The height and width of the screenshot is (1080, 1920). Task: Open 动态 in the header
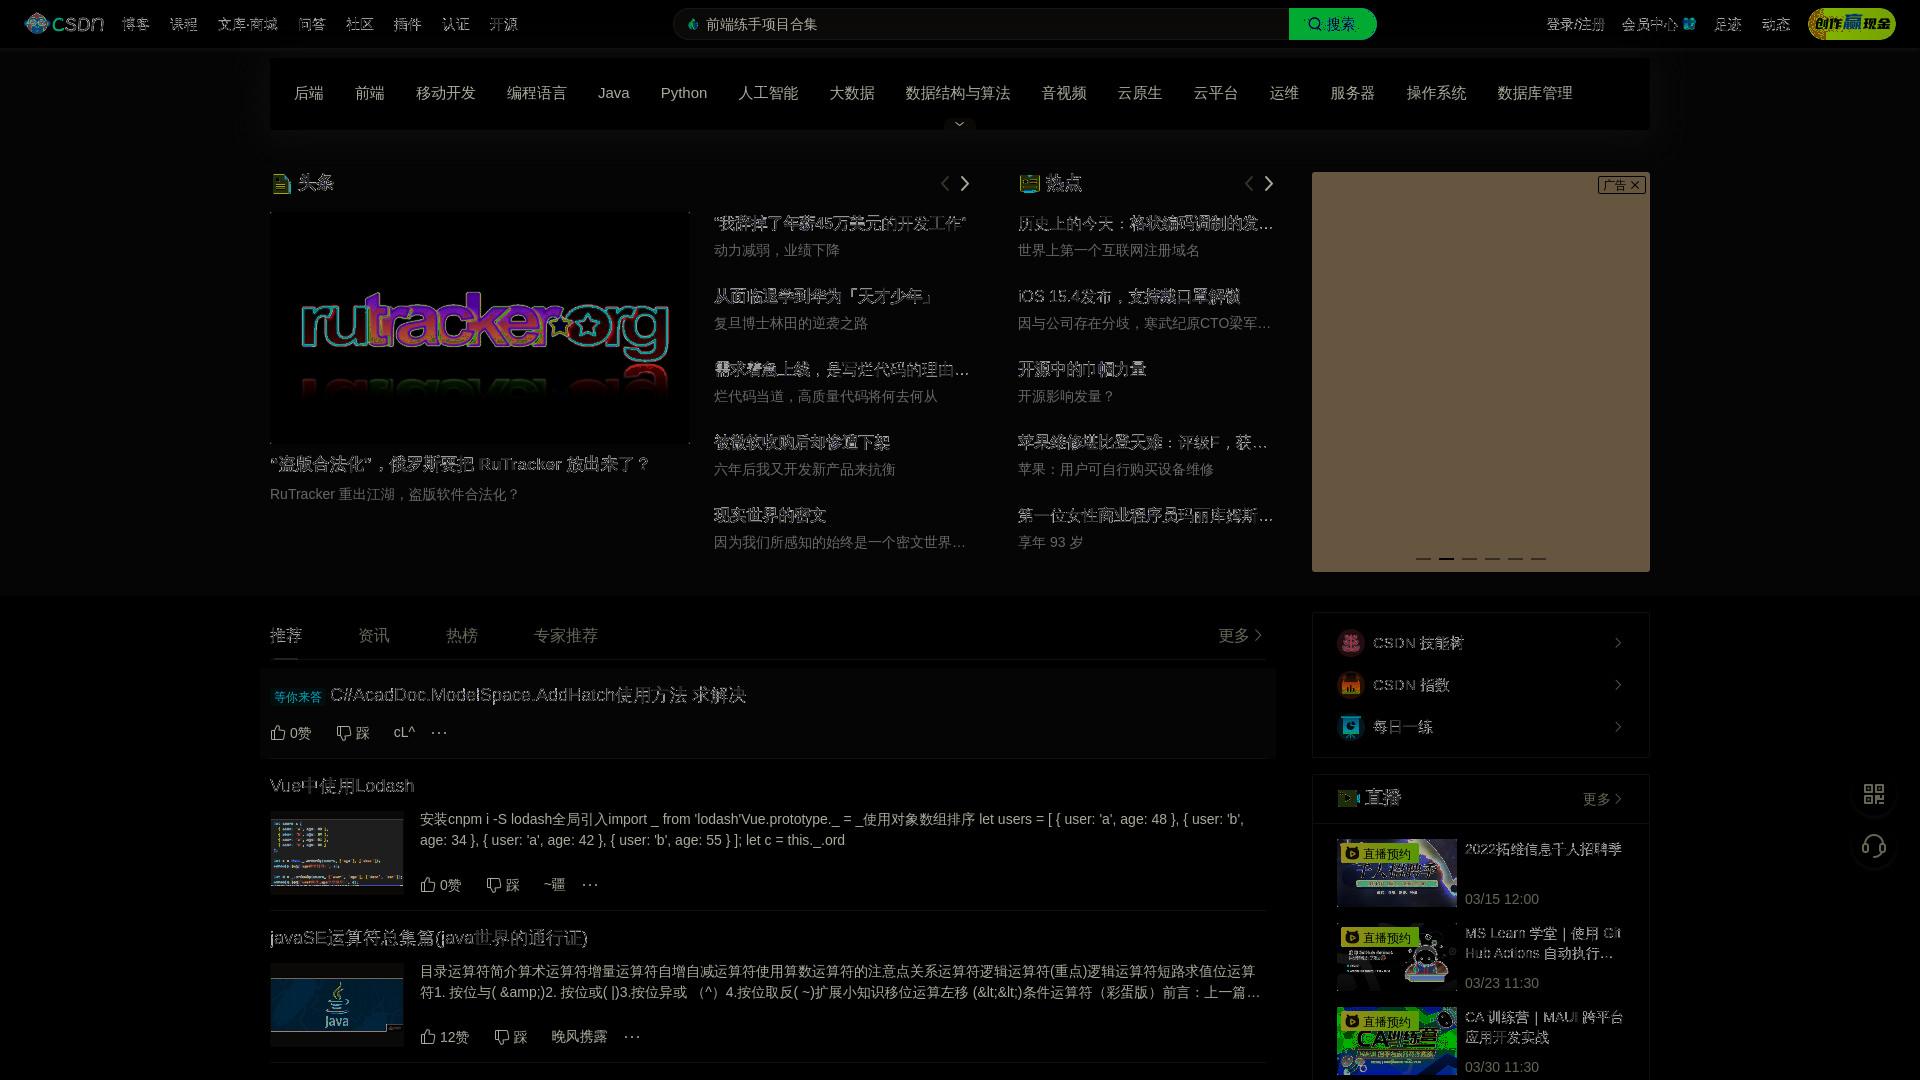(1776, 24)
